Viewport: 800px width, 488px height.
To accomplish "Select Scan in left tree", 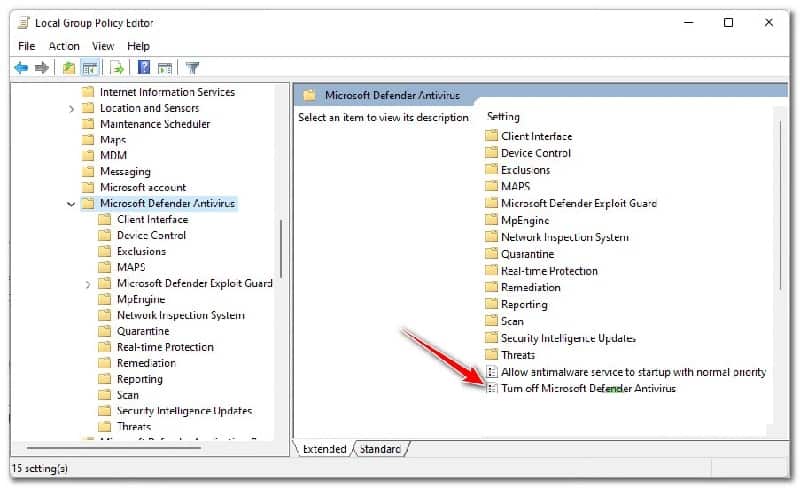I will pyautogui.click(x=128, y=395).
